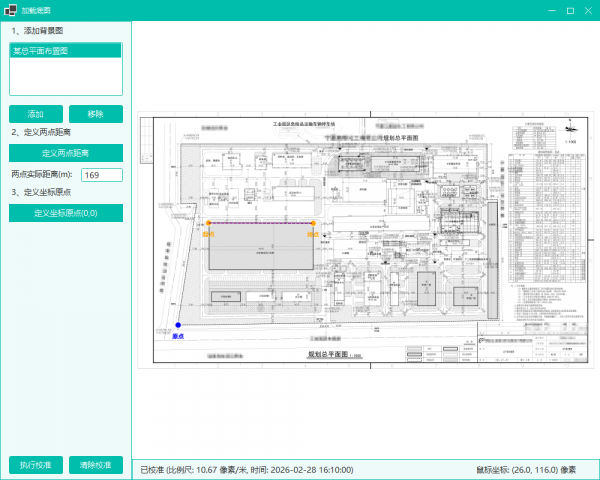Click the blue origin point marker
600x480 pixels.
click(178, 326)
